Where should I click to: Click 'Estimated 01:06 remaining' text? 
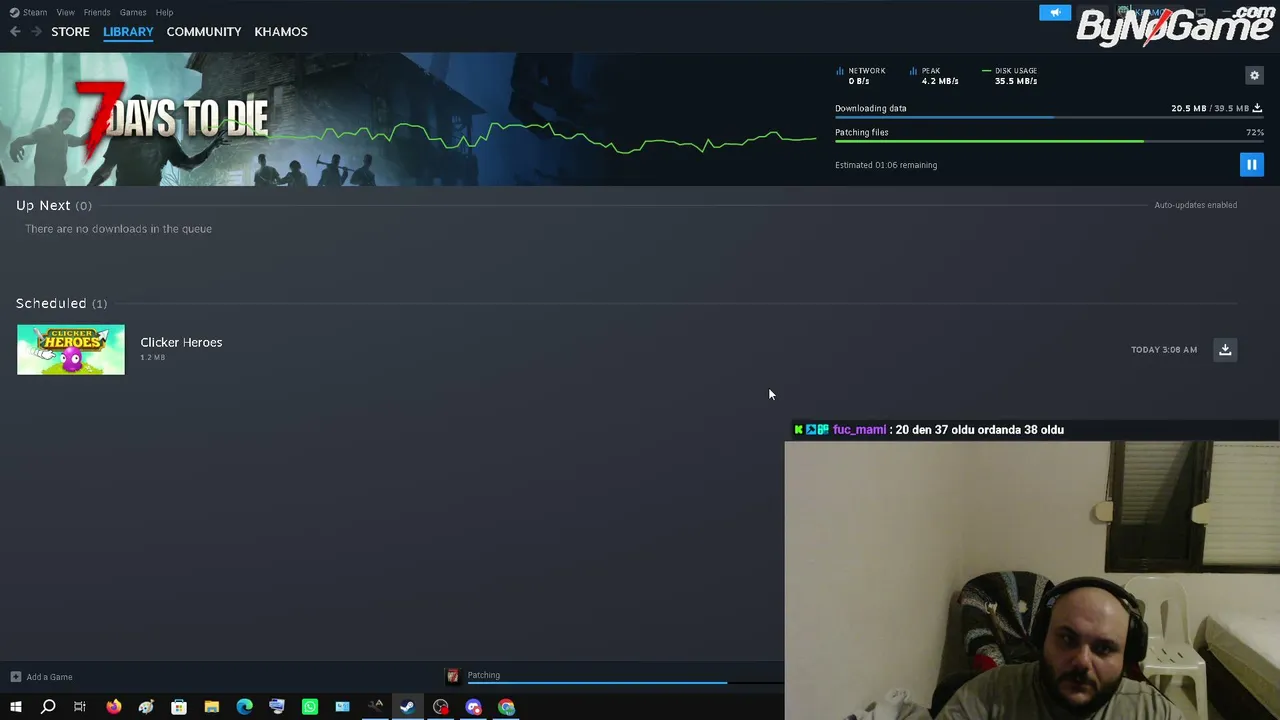coord(886,165)
